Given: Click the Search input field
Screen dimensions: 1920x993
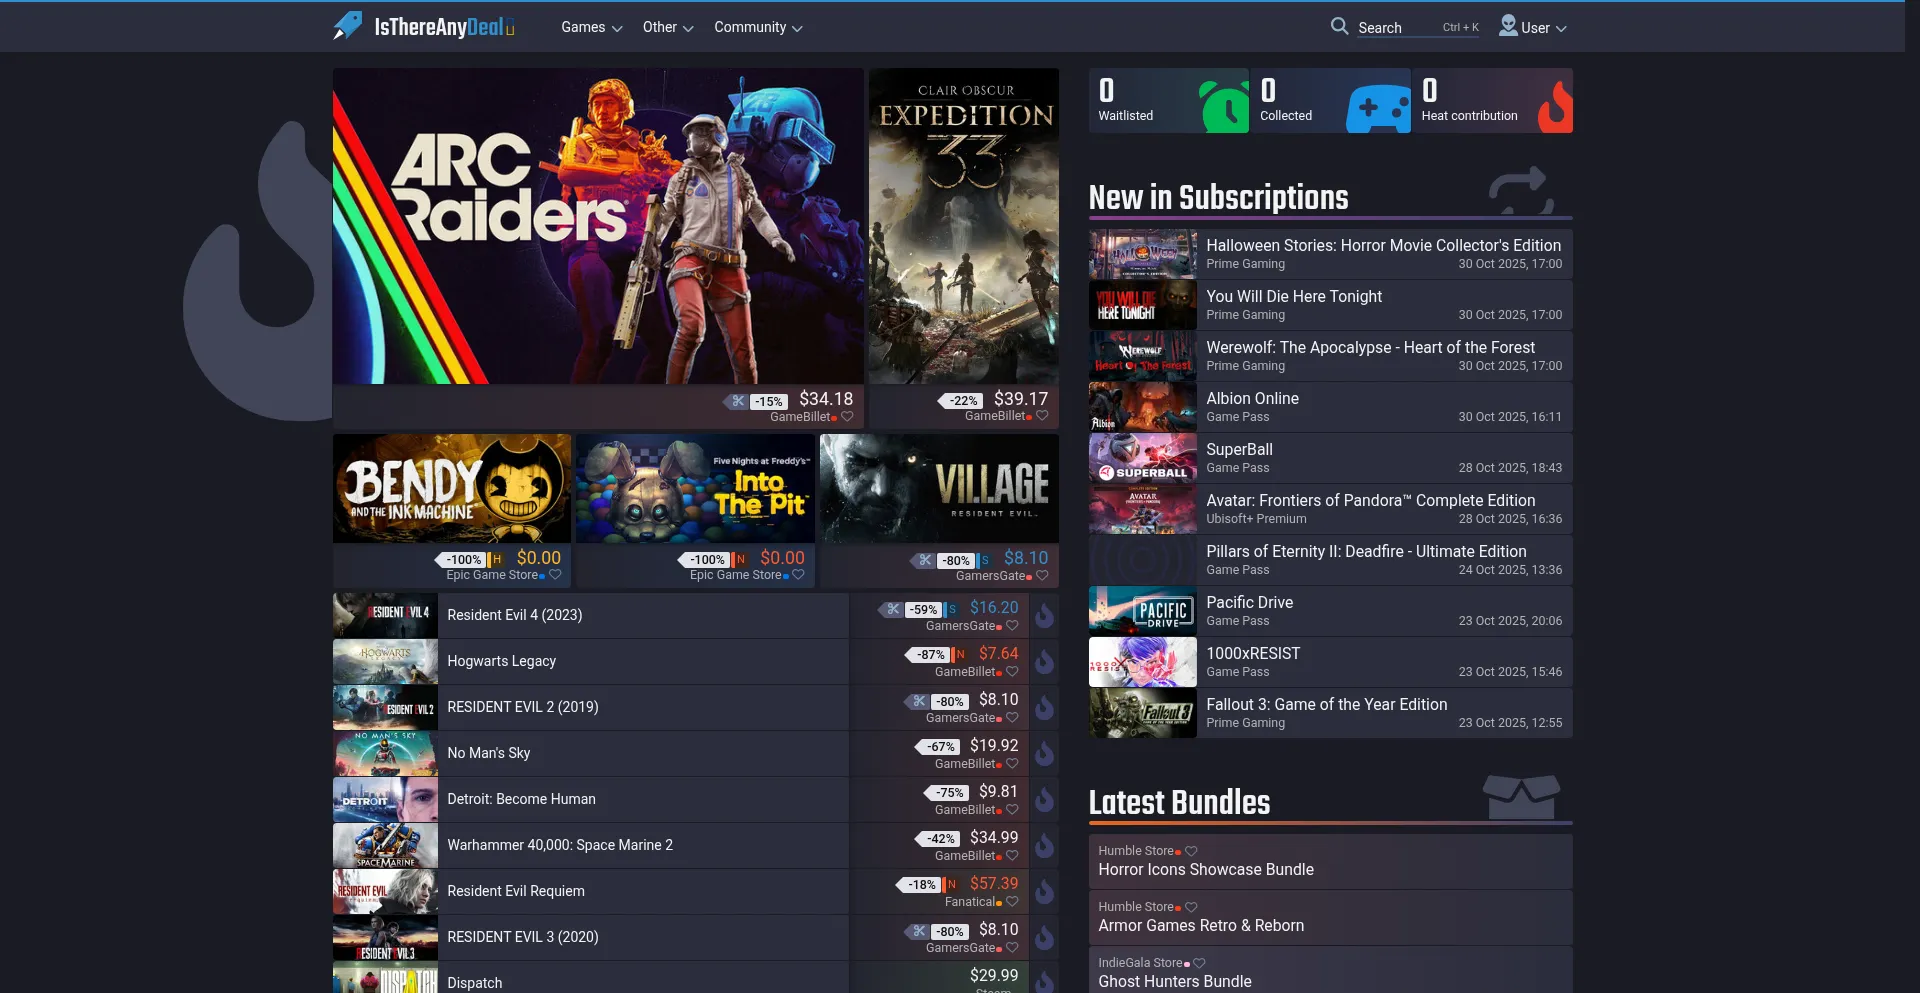Looking at the screenshot, I should click(1395, 28).
